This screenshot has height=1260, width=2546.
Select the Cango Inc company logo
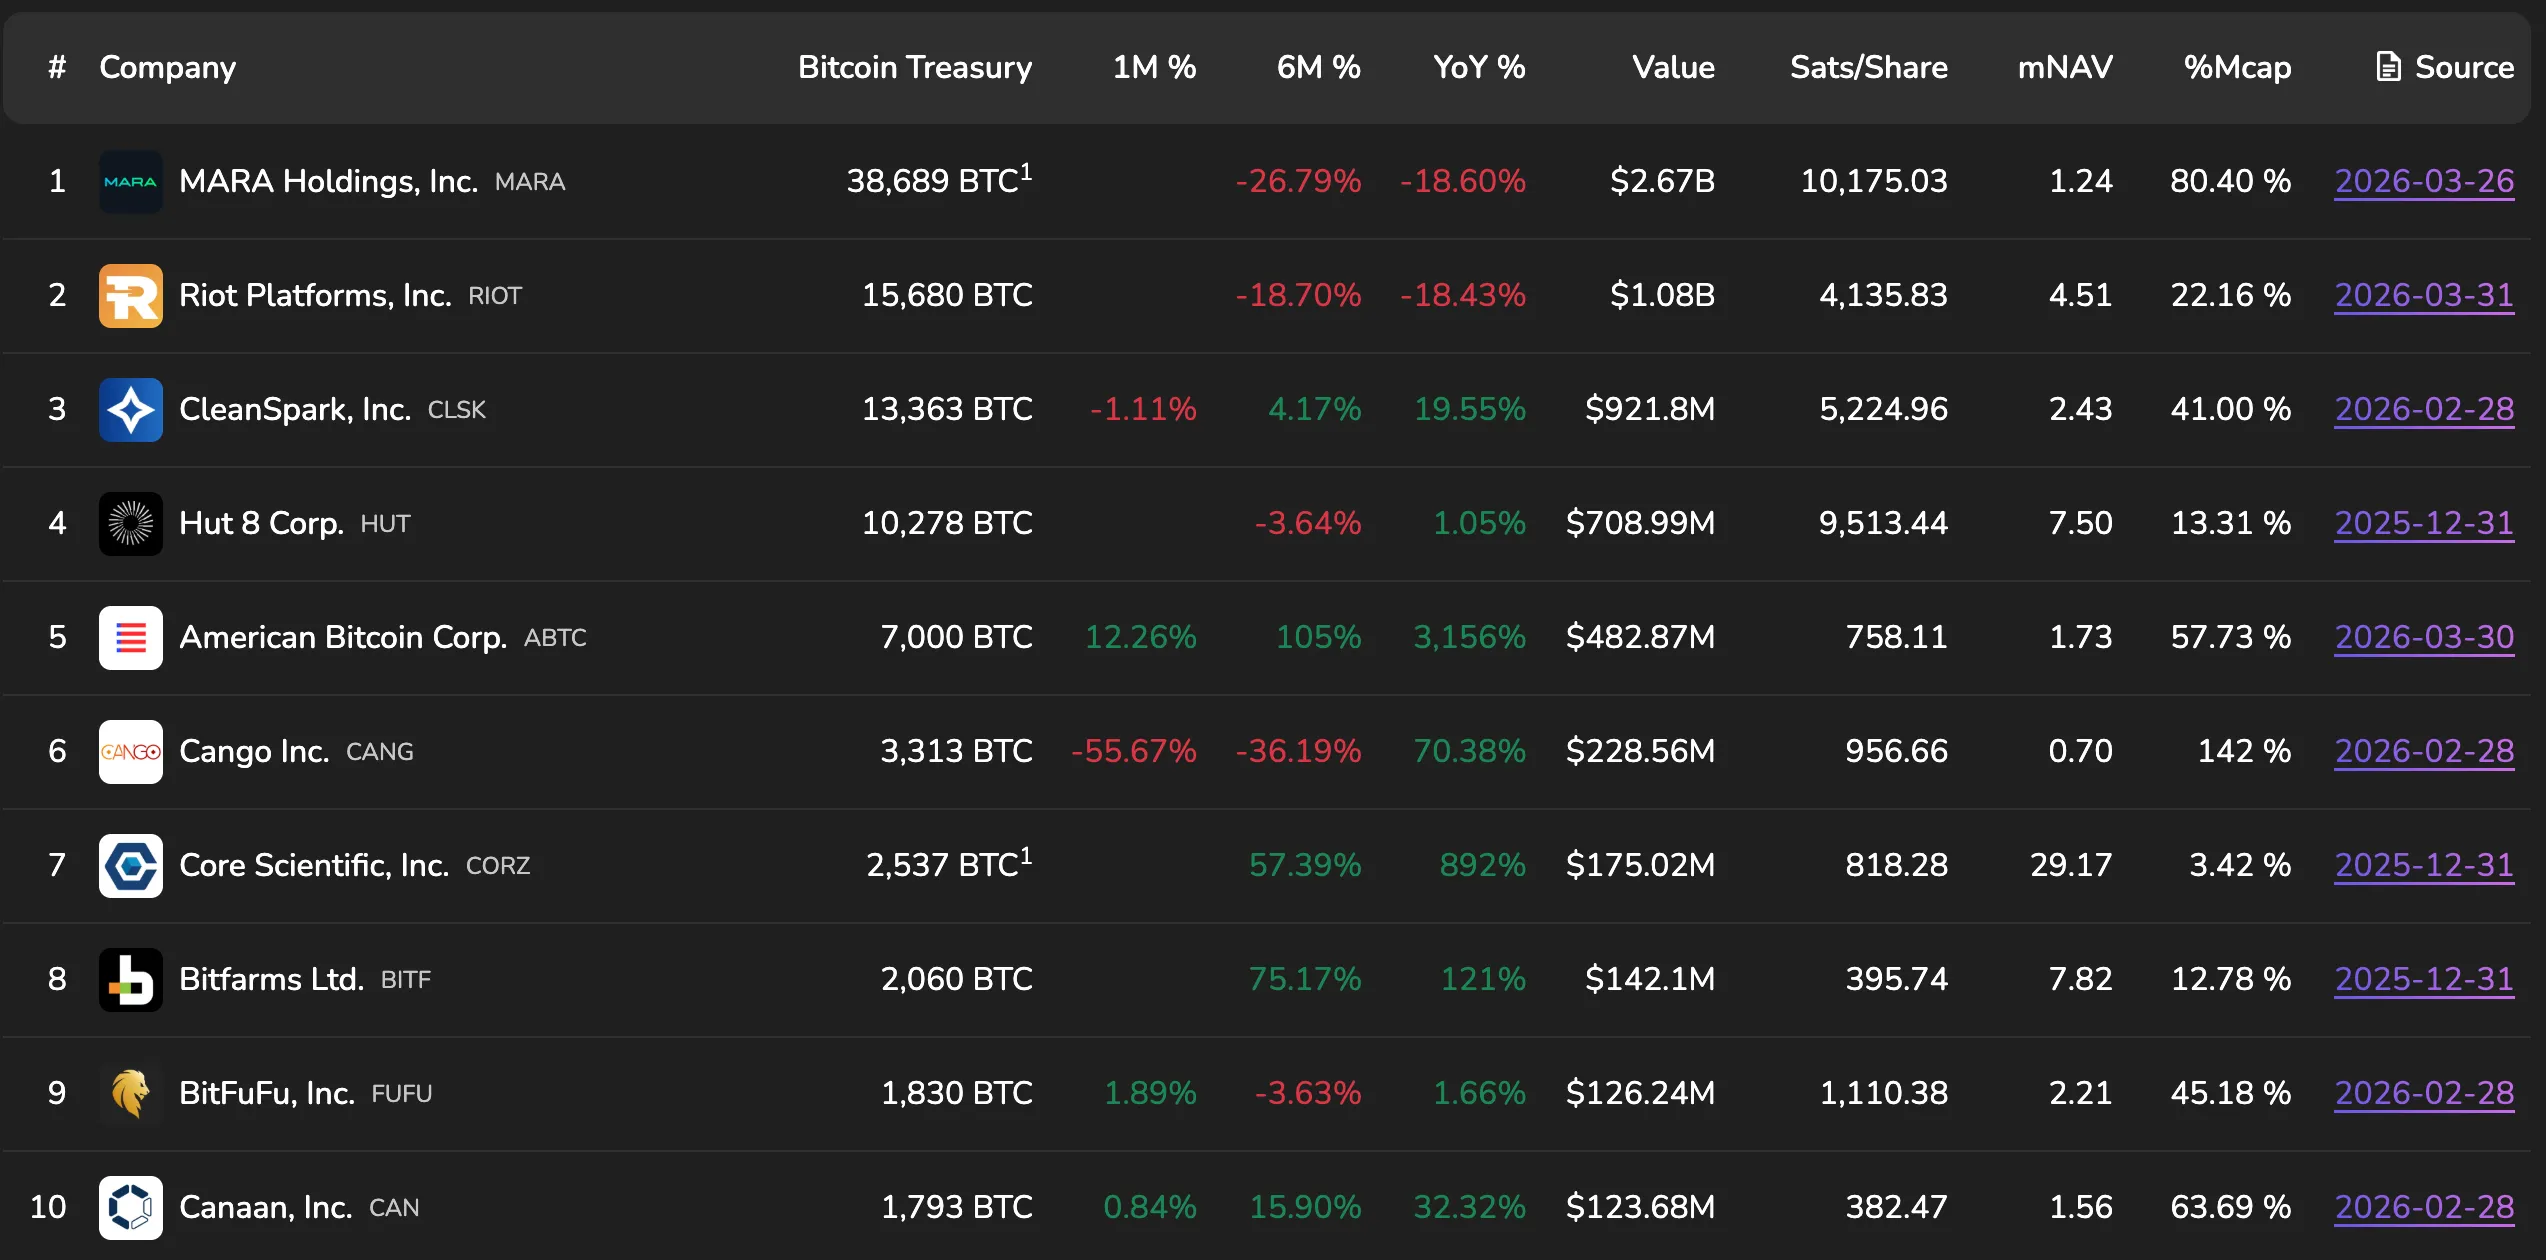(x=130, y=751)
